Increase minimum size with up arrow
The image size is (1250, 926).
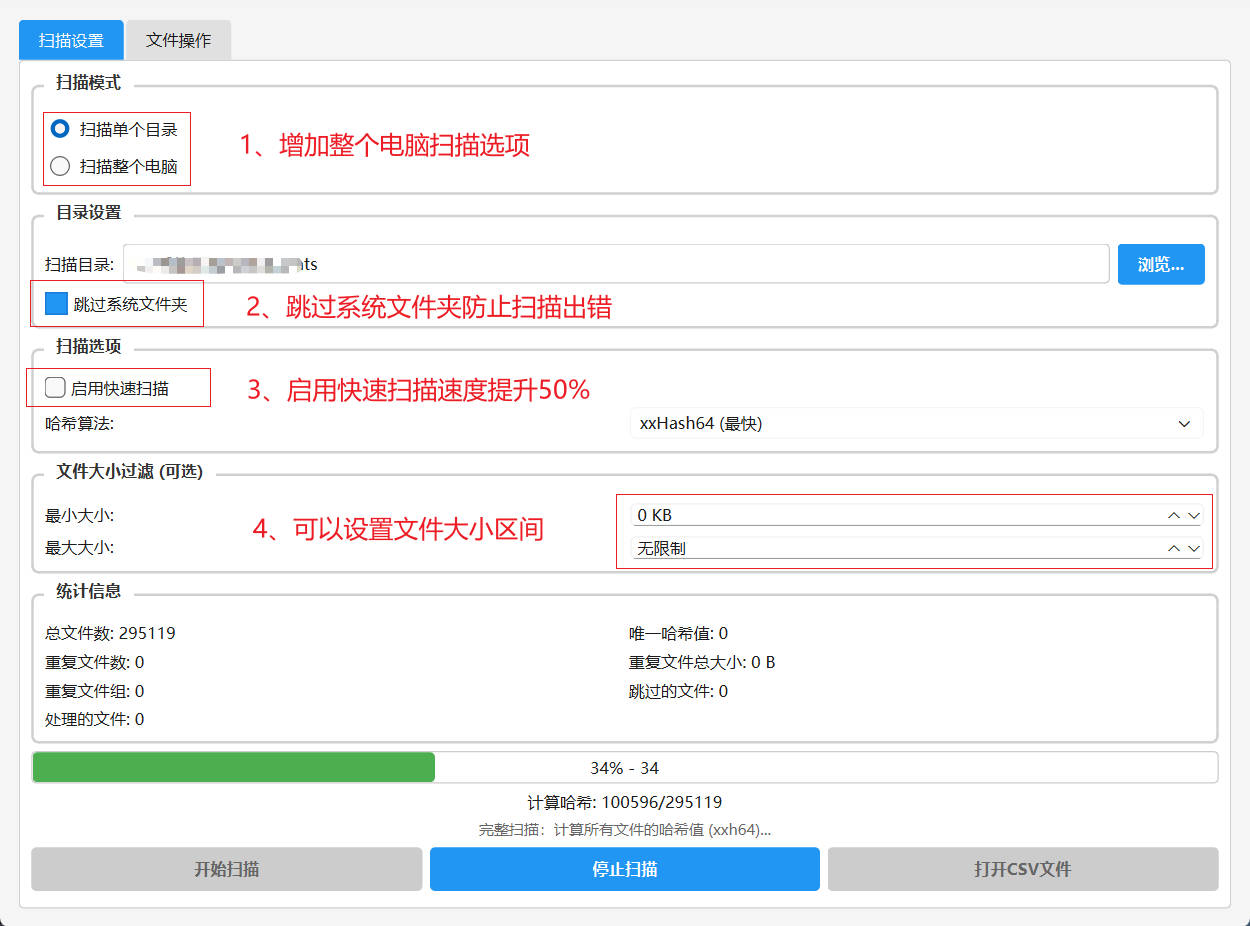click(x=1174, y=516)
